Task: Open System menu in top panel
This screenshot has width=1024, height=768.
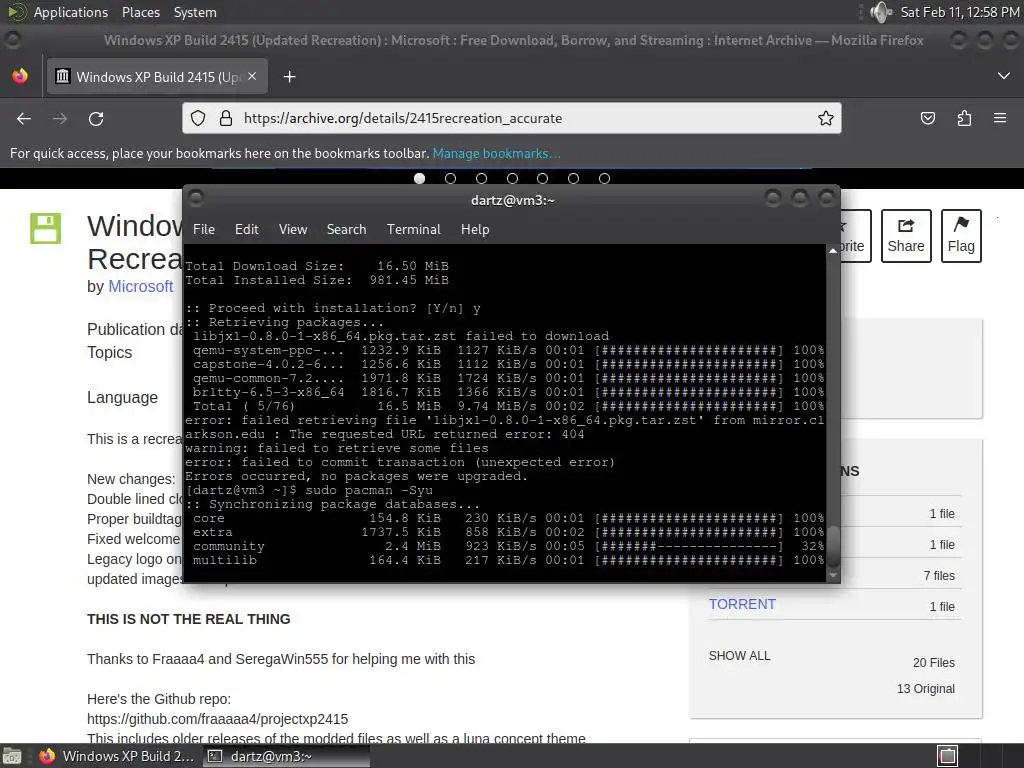Action: (195, 12)
